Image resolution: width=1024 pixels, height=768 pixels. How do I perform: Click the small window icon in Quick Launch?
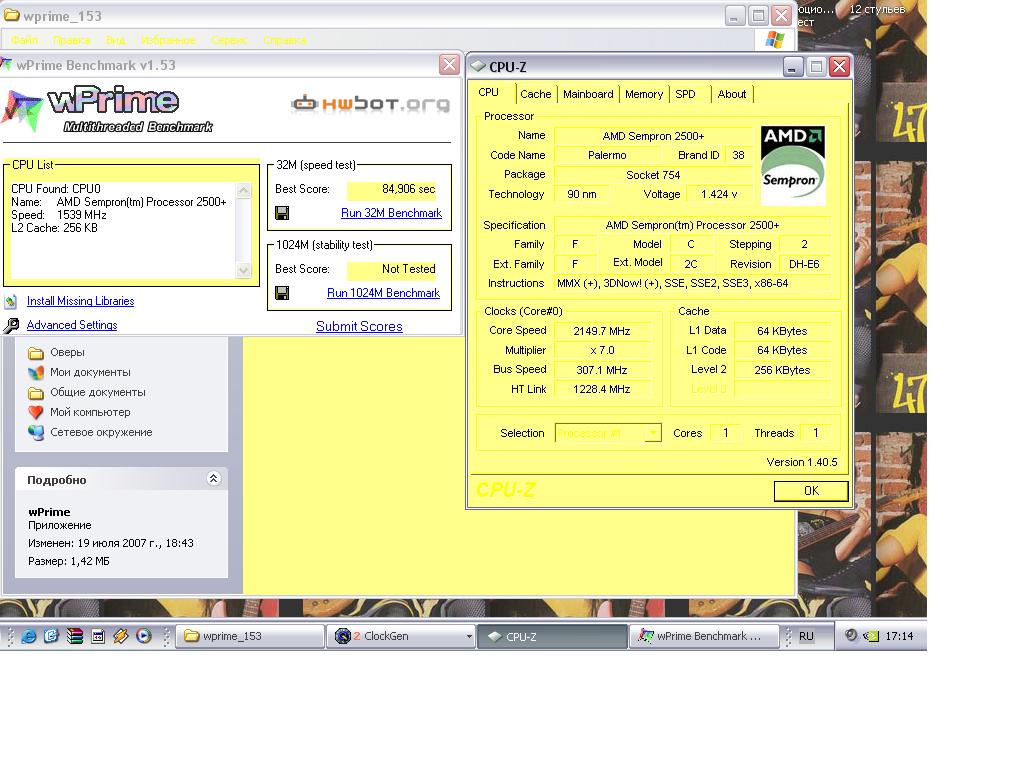[x=98, y=636]
